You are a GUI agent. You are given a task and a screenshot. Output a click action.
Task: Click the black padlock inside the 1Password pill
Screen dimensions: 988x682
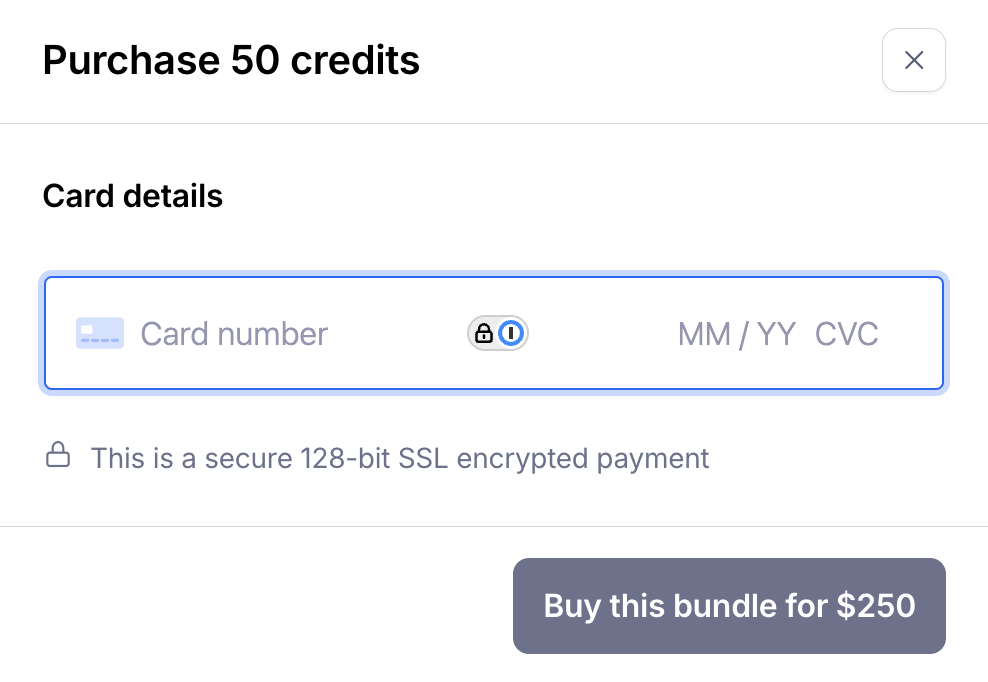tap(484, 333)
